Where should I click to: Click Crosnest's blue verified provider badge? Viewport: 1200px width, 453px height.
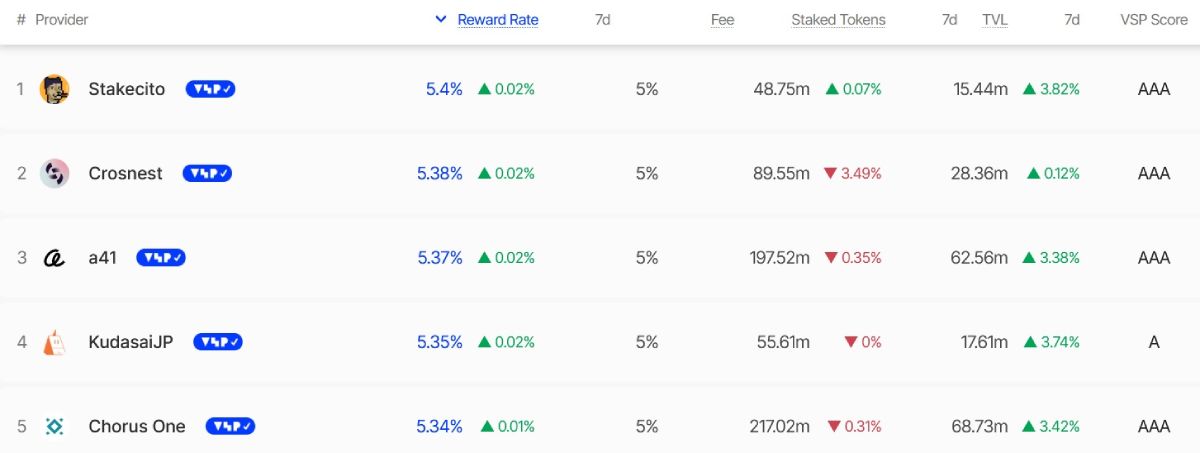pyautogui.click(x=207, y=173)
